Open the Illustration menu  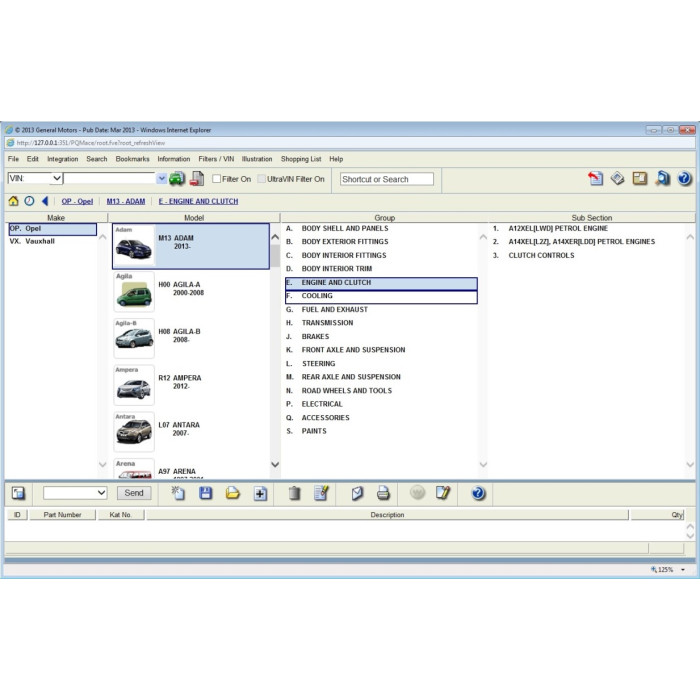[x=257, y=159]
